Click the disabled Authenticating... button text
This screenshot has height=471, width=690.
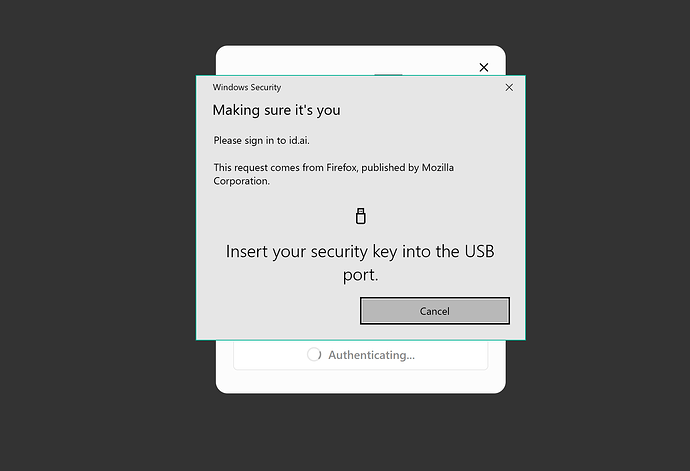(x=371, y=355)
